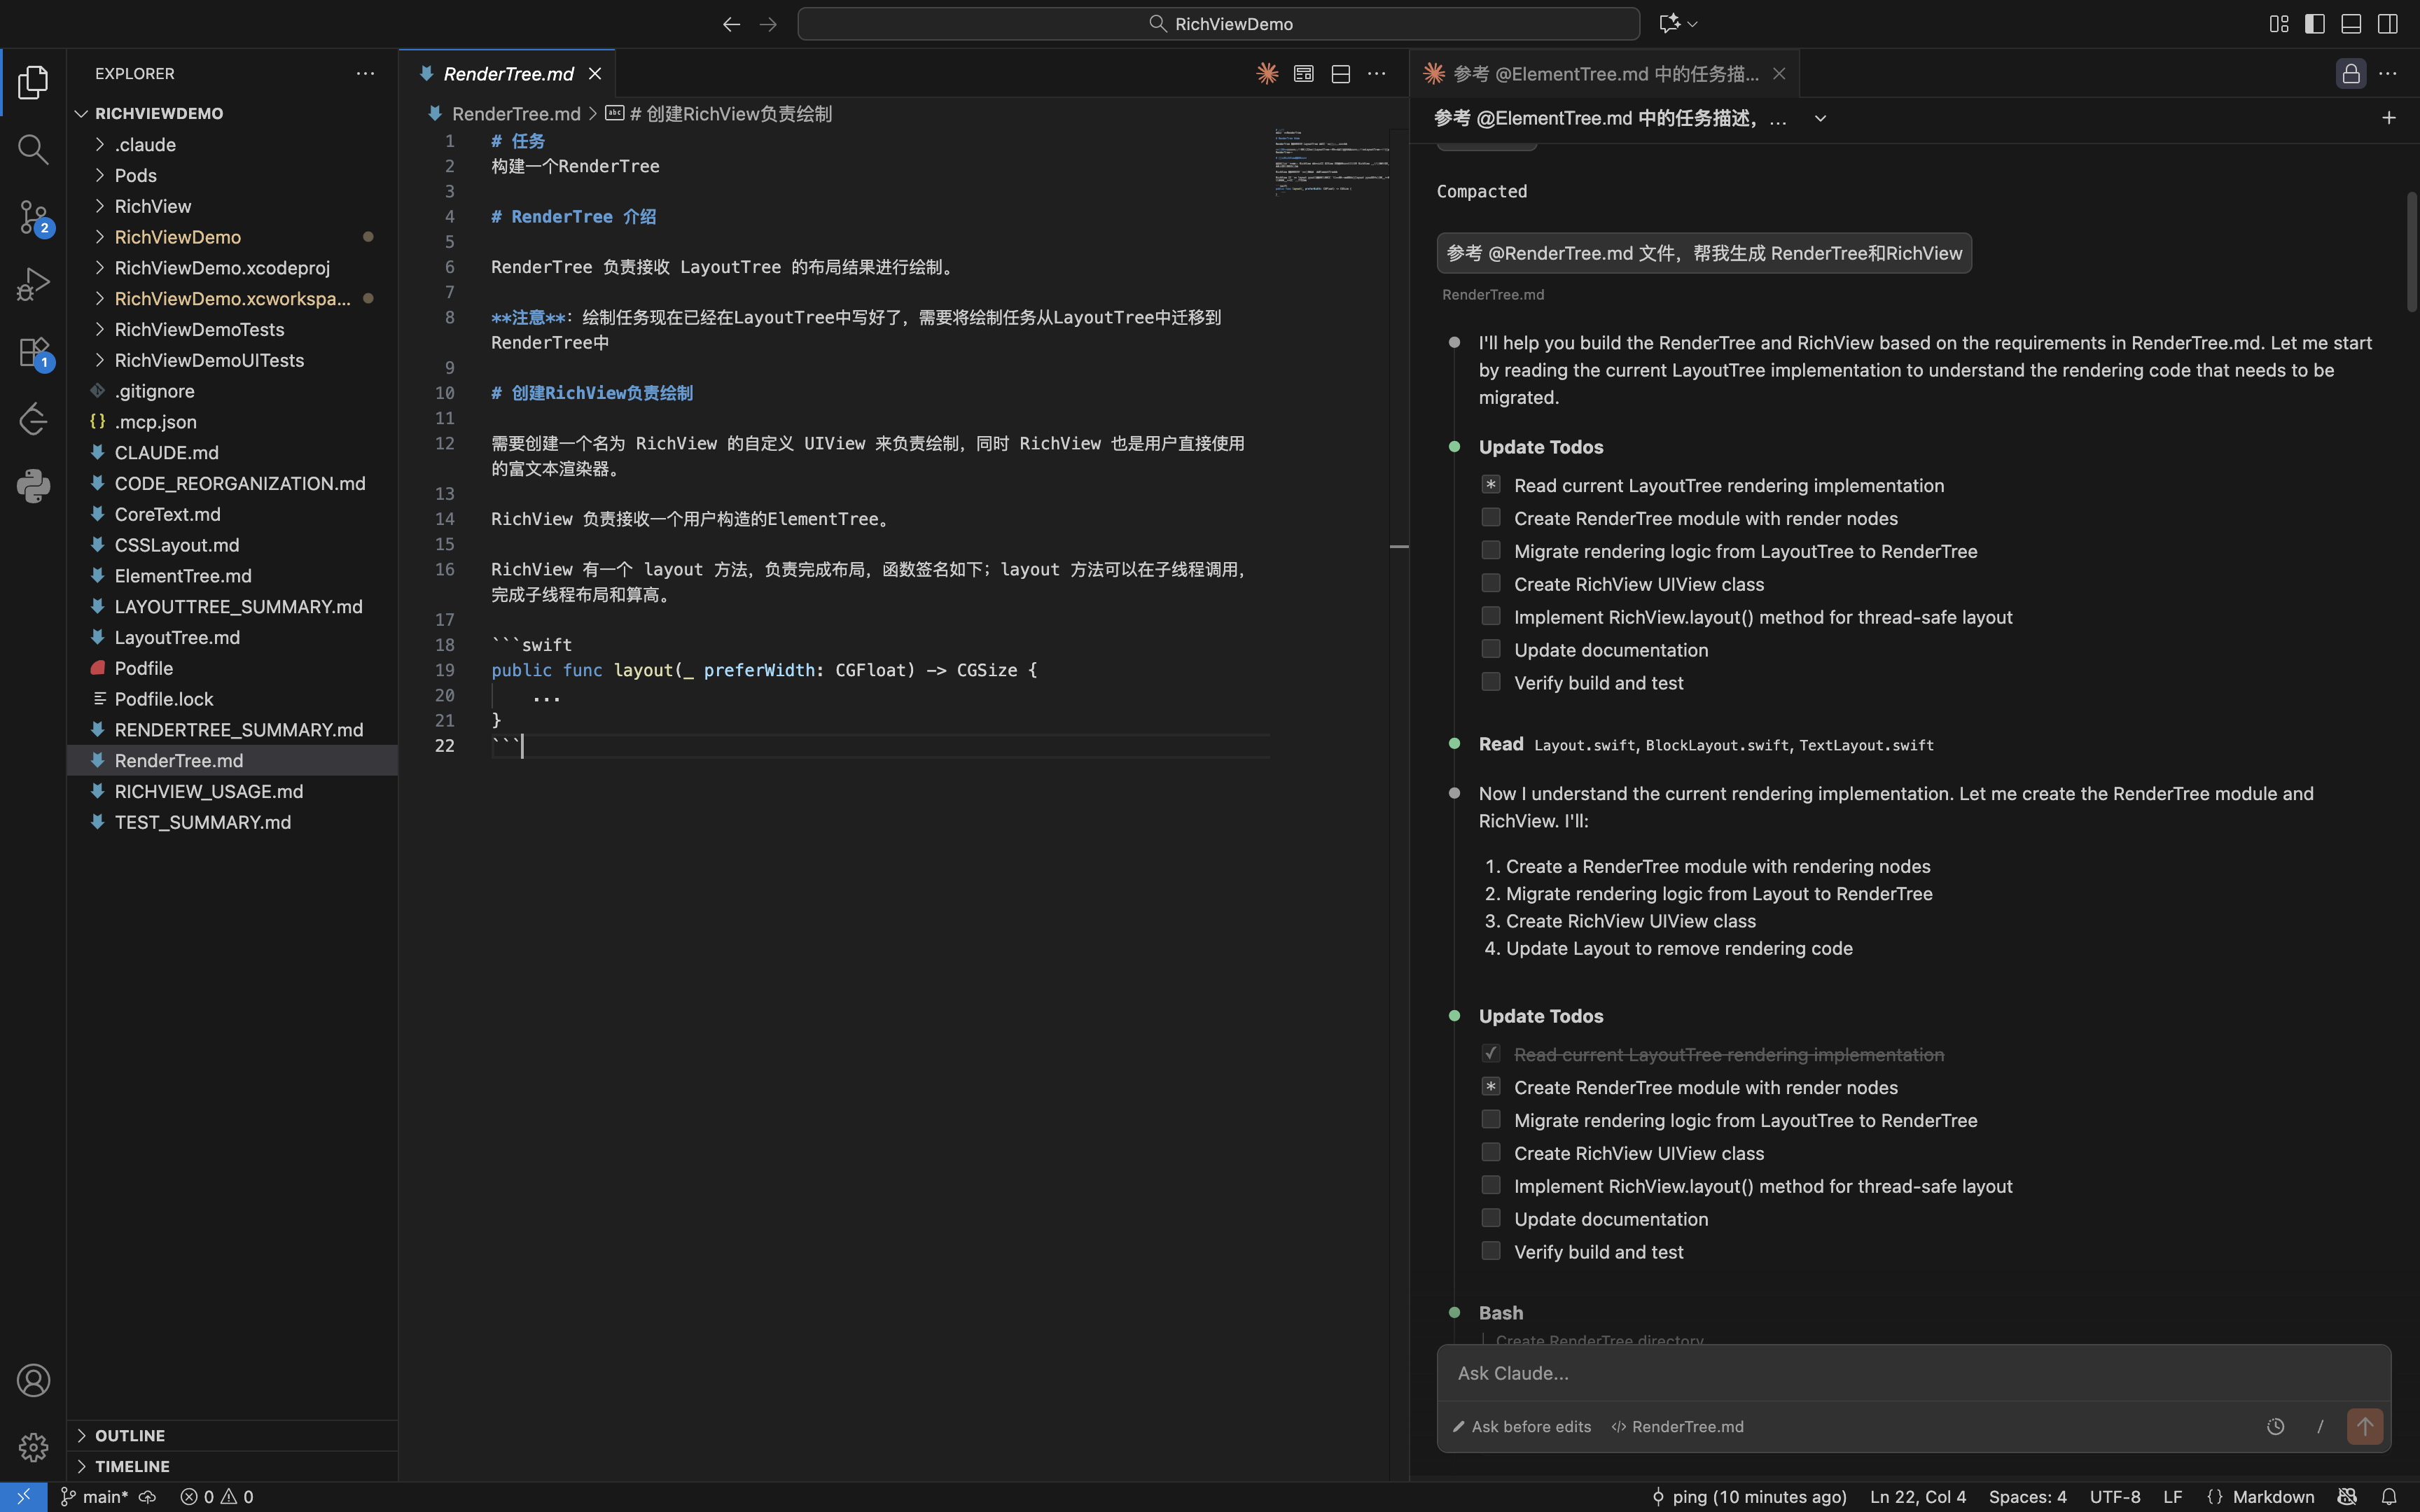
Task: Send the message with the arrow button
Action: 2364,1426
